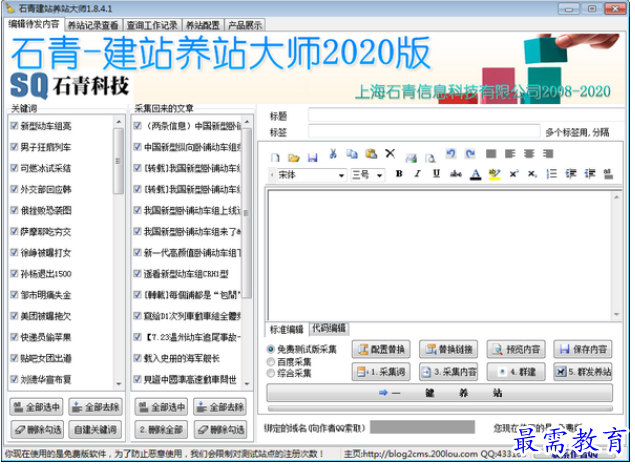Select 综合采集 radio option
635x472 pixels.
pos(271,373)
